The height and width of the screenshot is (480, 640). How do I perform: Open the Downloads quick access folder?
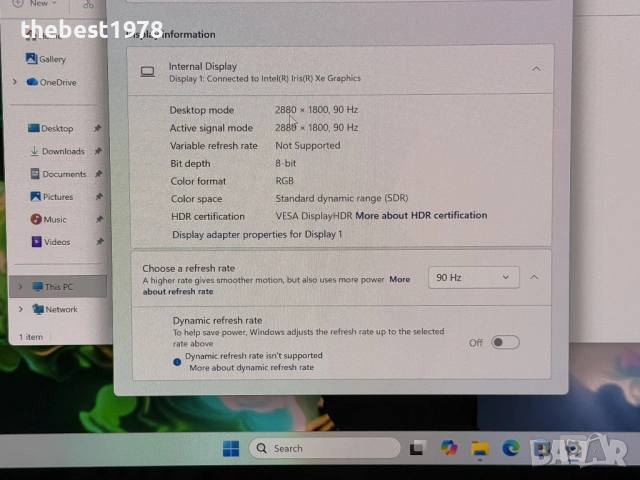click(57, 151)
